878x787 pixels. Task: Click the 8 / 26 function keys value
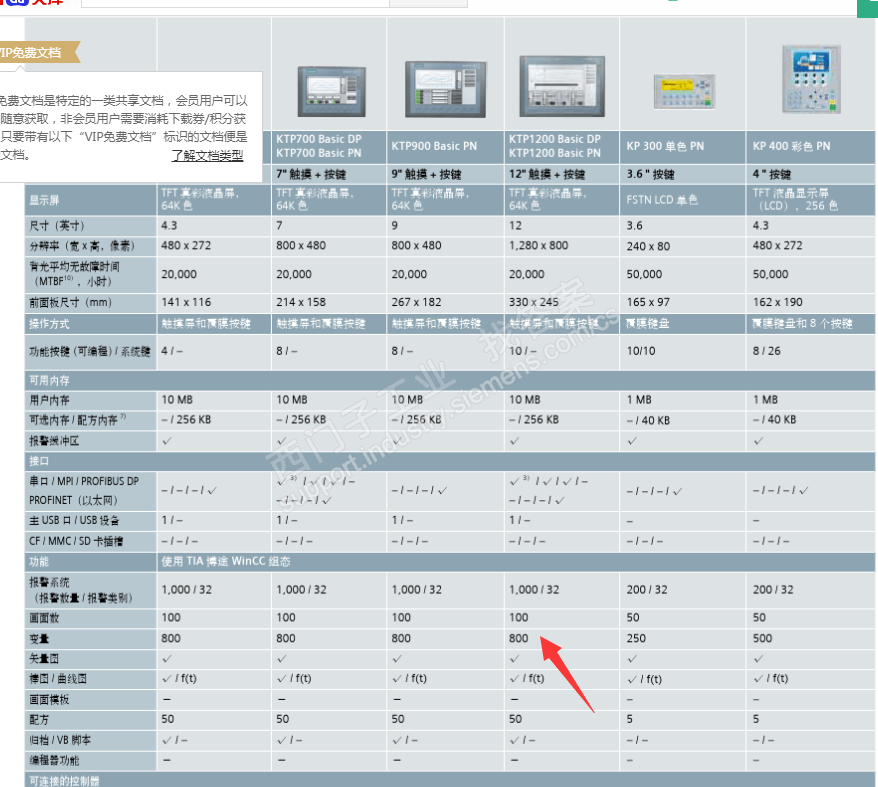point(766,351)
